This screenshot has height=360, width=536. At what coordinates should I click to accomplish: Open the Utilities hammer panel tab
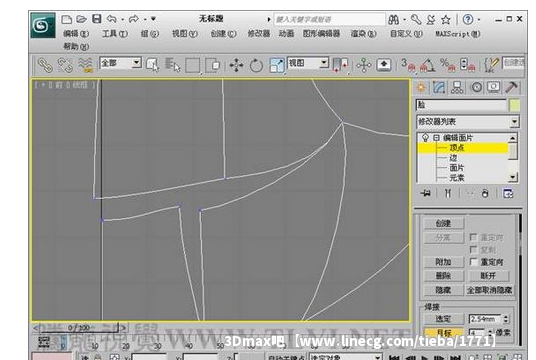point(511,88)
